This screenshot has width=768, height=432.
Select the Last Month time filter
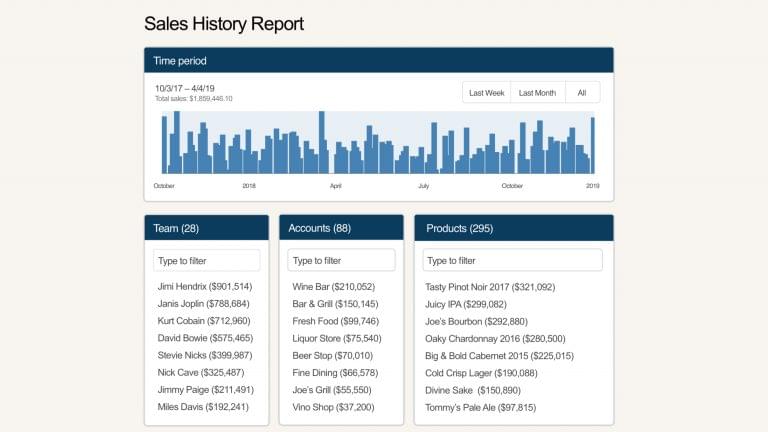(x=537, y=93)
